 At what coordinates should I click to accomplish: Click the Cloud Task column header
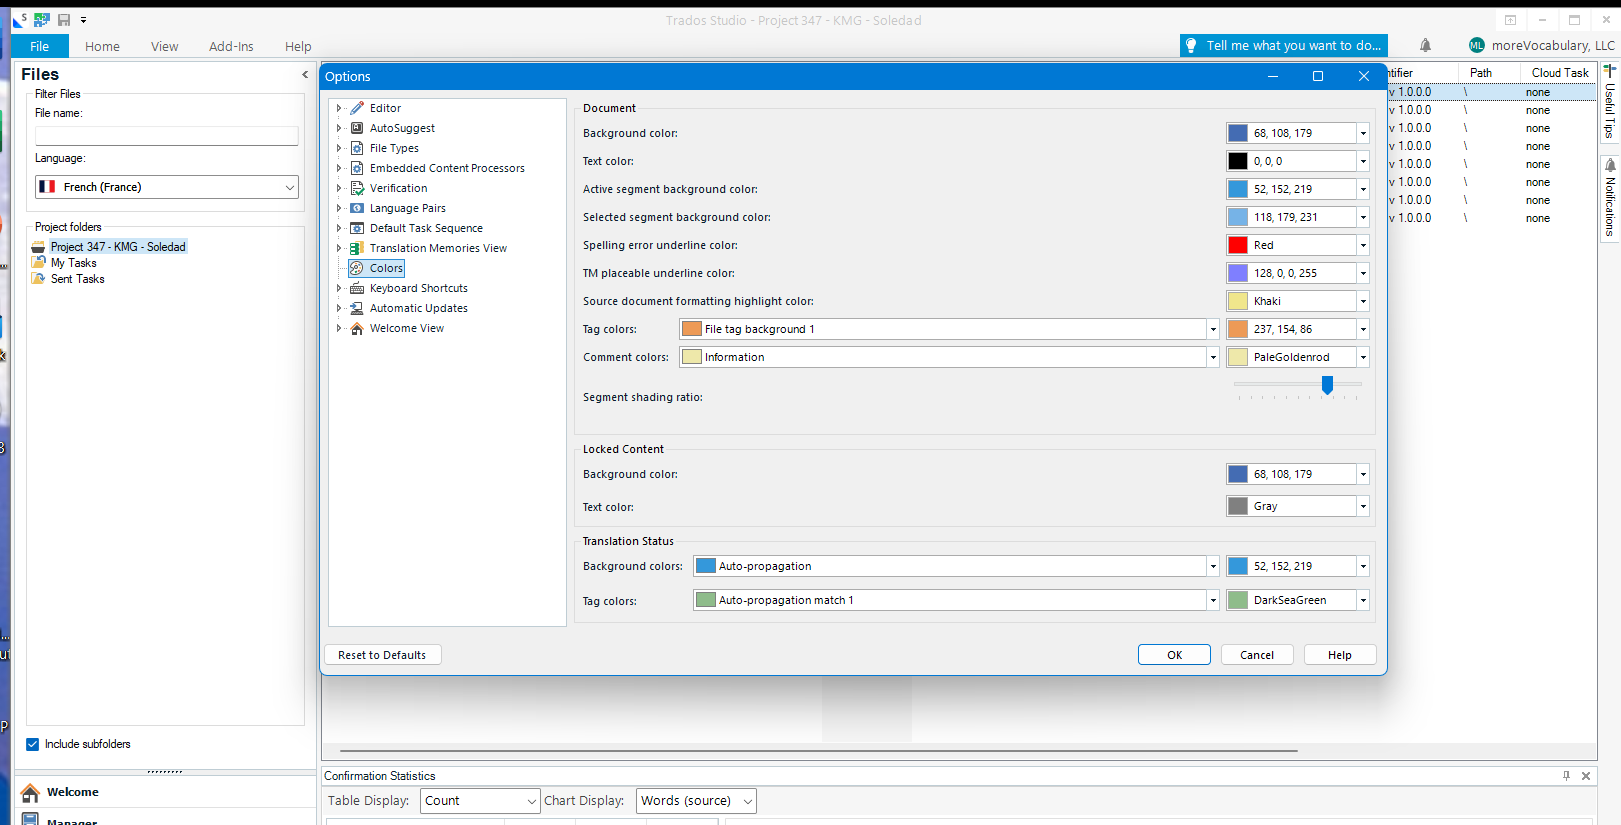click(1560, 73)
